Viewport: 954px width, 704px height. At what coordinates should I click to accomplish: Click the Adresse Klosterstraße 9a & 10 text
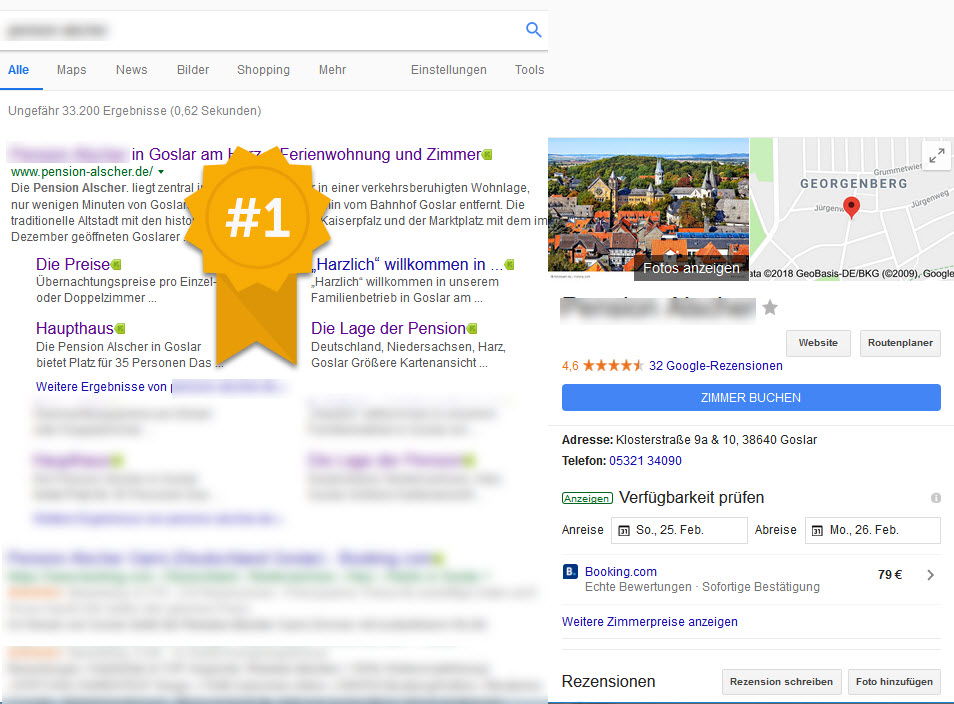[x=689, y=439]
